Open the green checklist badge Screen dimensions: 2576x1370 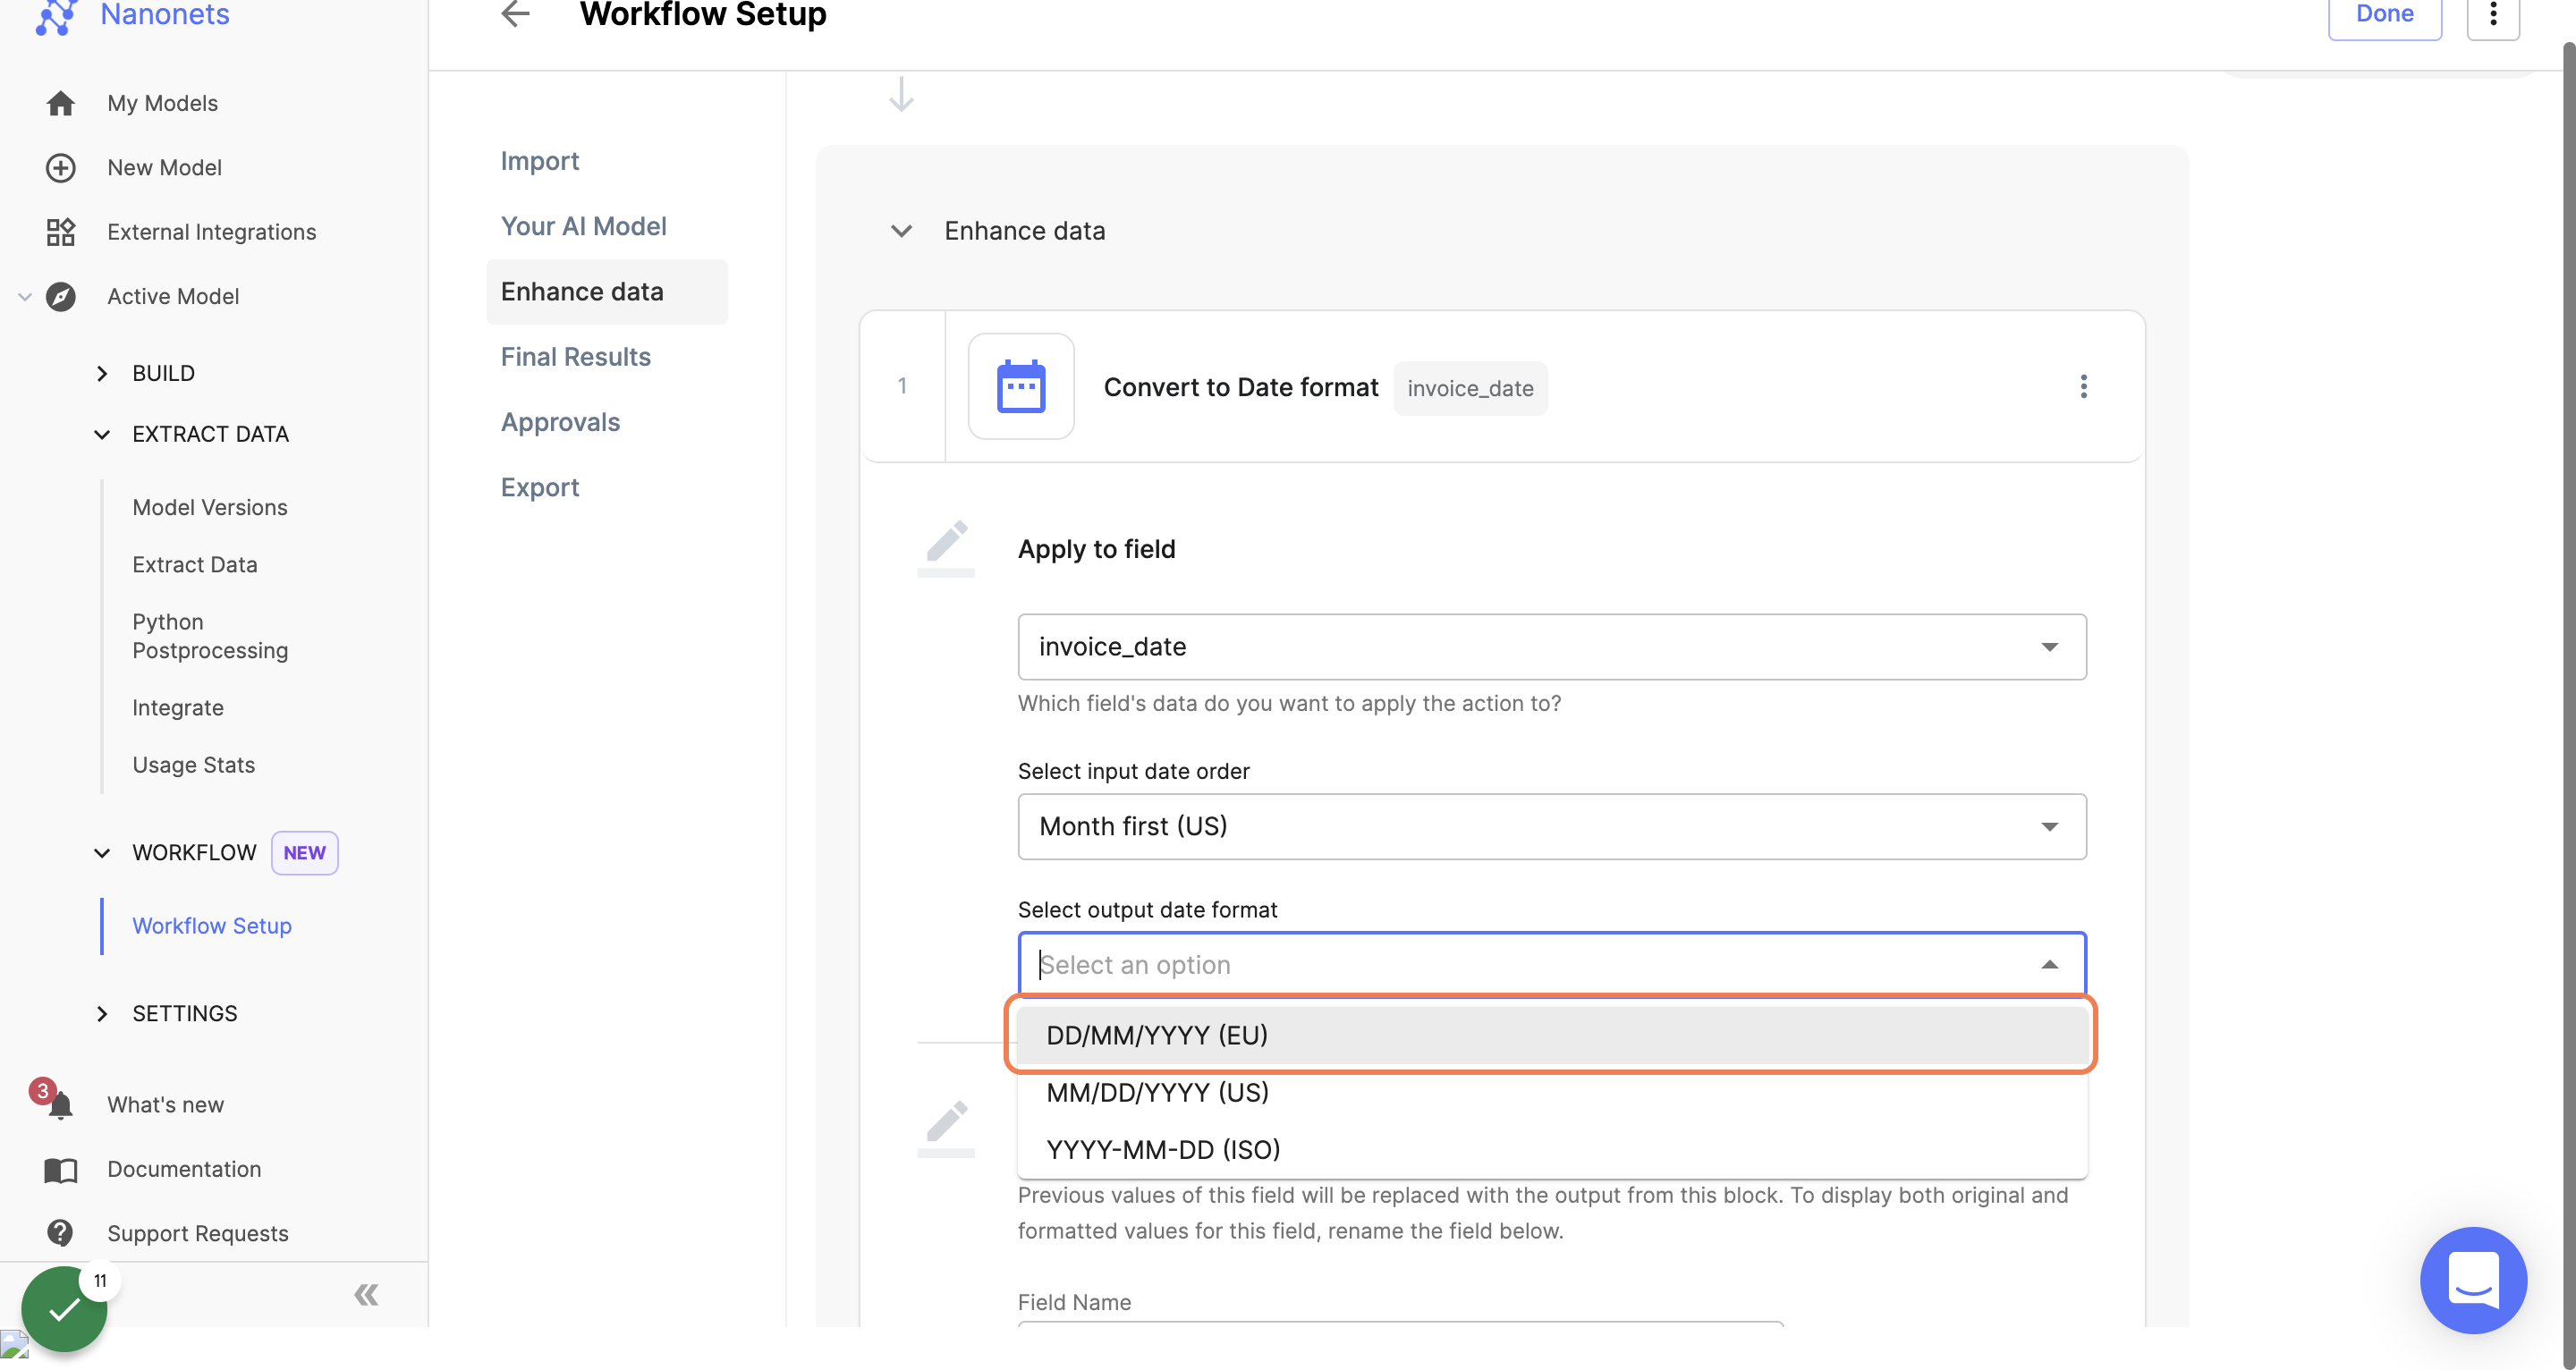coord(64,1309)
